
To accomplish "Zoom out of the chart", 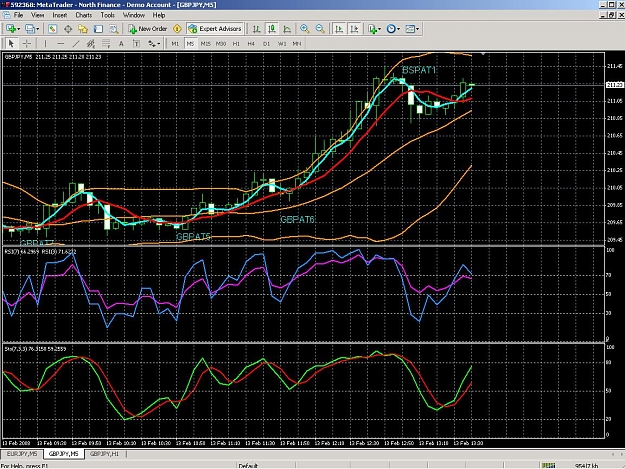I will [x=320, y=29].
